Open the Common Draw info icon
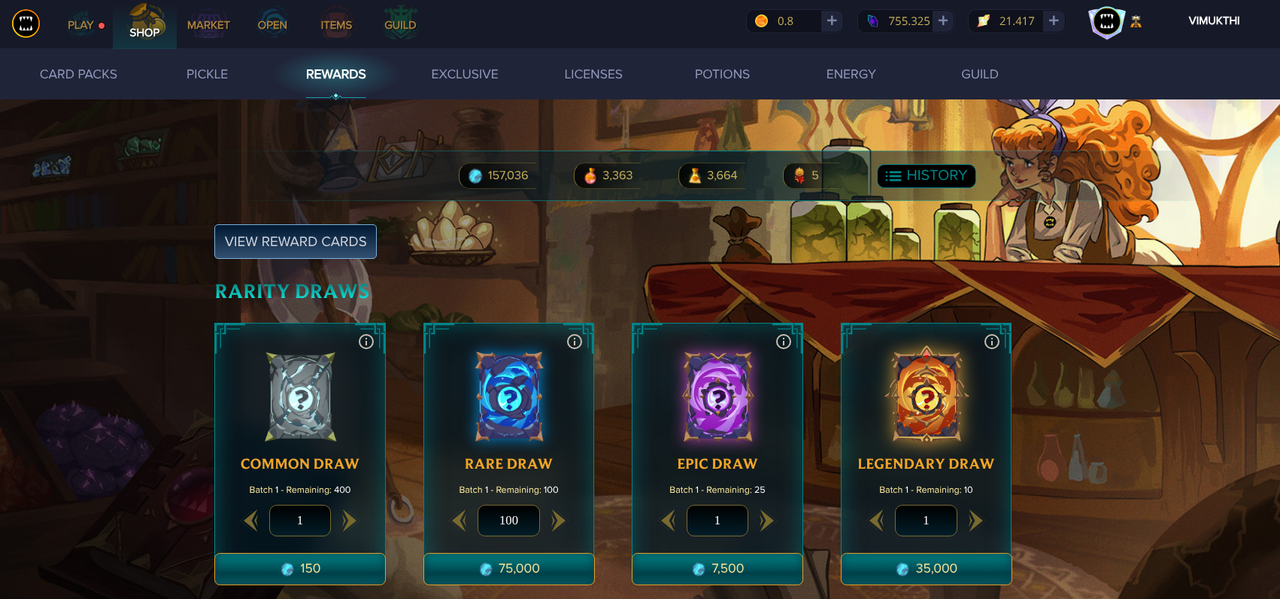The width and height of the screenshot is (1280, 599). pyautogui.click(x=366, y=342)
